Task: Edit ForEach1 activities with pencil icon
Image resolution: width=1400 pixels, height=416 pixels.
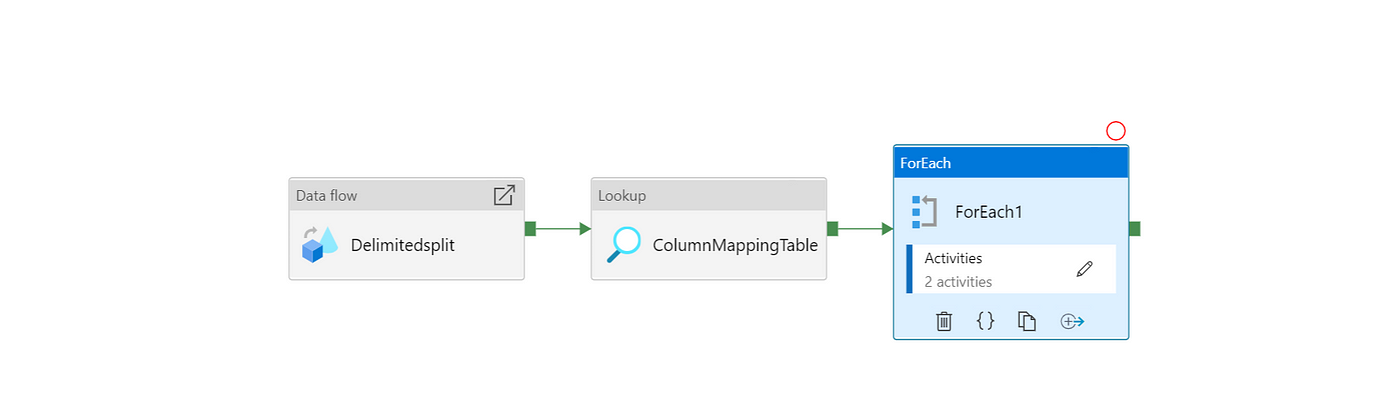Action: (1084, 268)
